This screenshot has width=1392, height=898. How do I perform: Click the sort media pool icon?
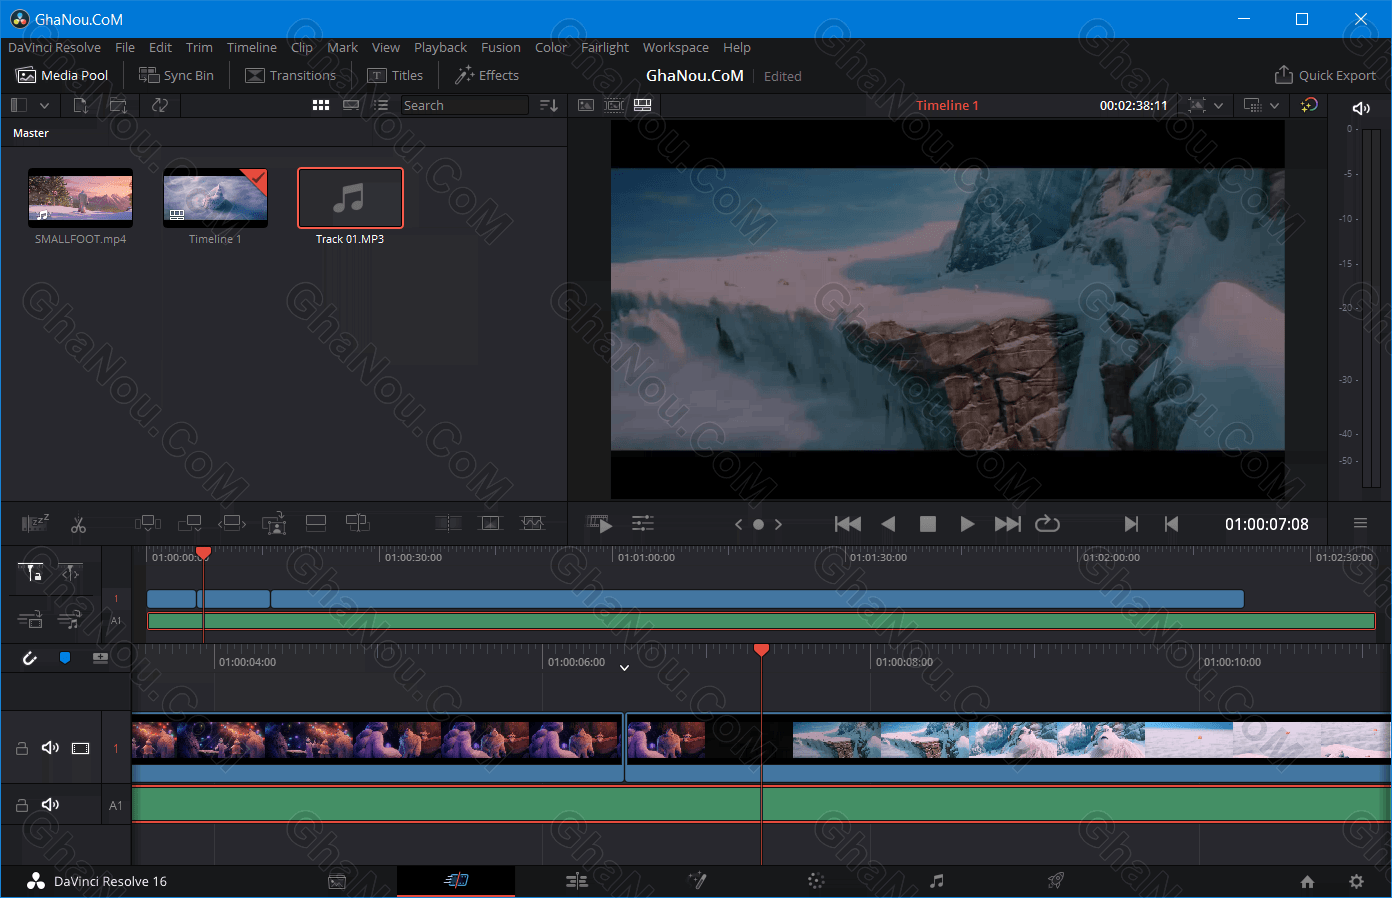549,105
